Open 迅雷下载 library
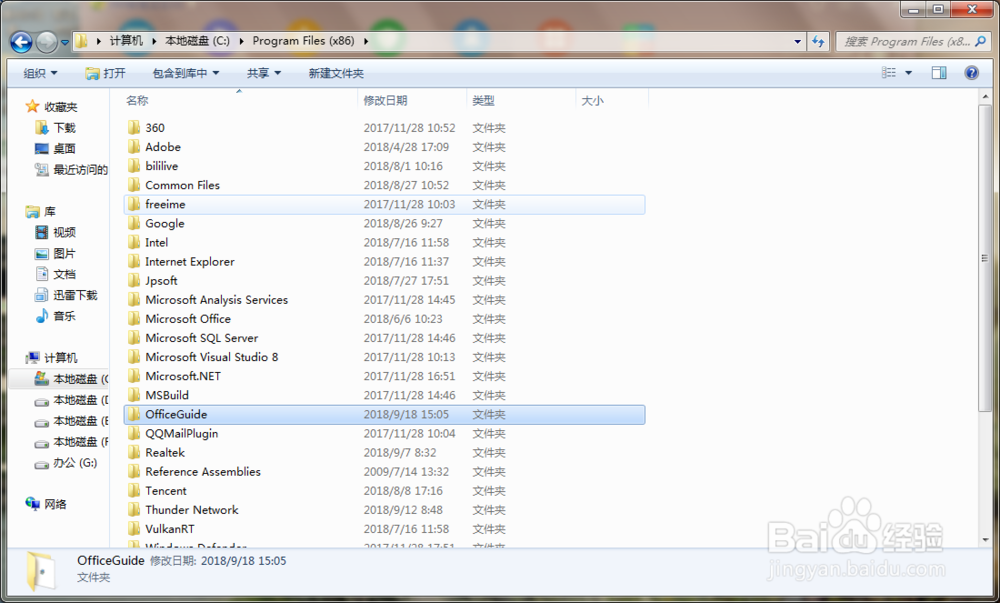Viewport: 1000px width, 603px height. pos(66,295)
